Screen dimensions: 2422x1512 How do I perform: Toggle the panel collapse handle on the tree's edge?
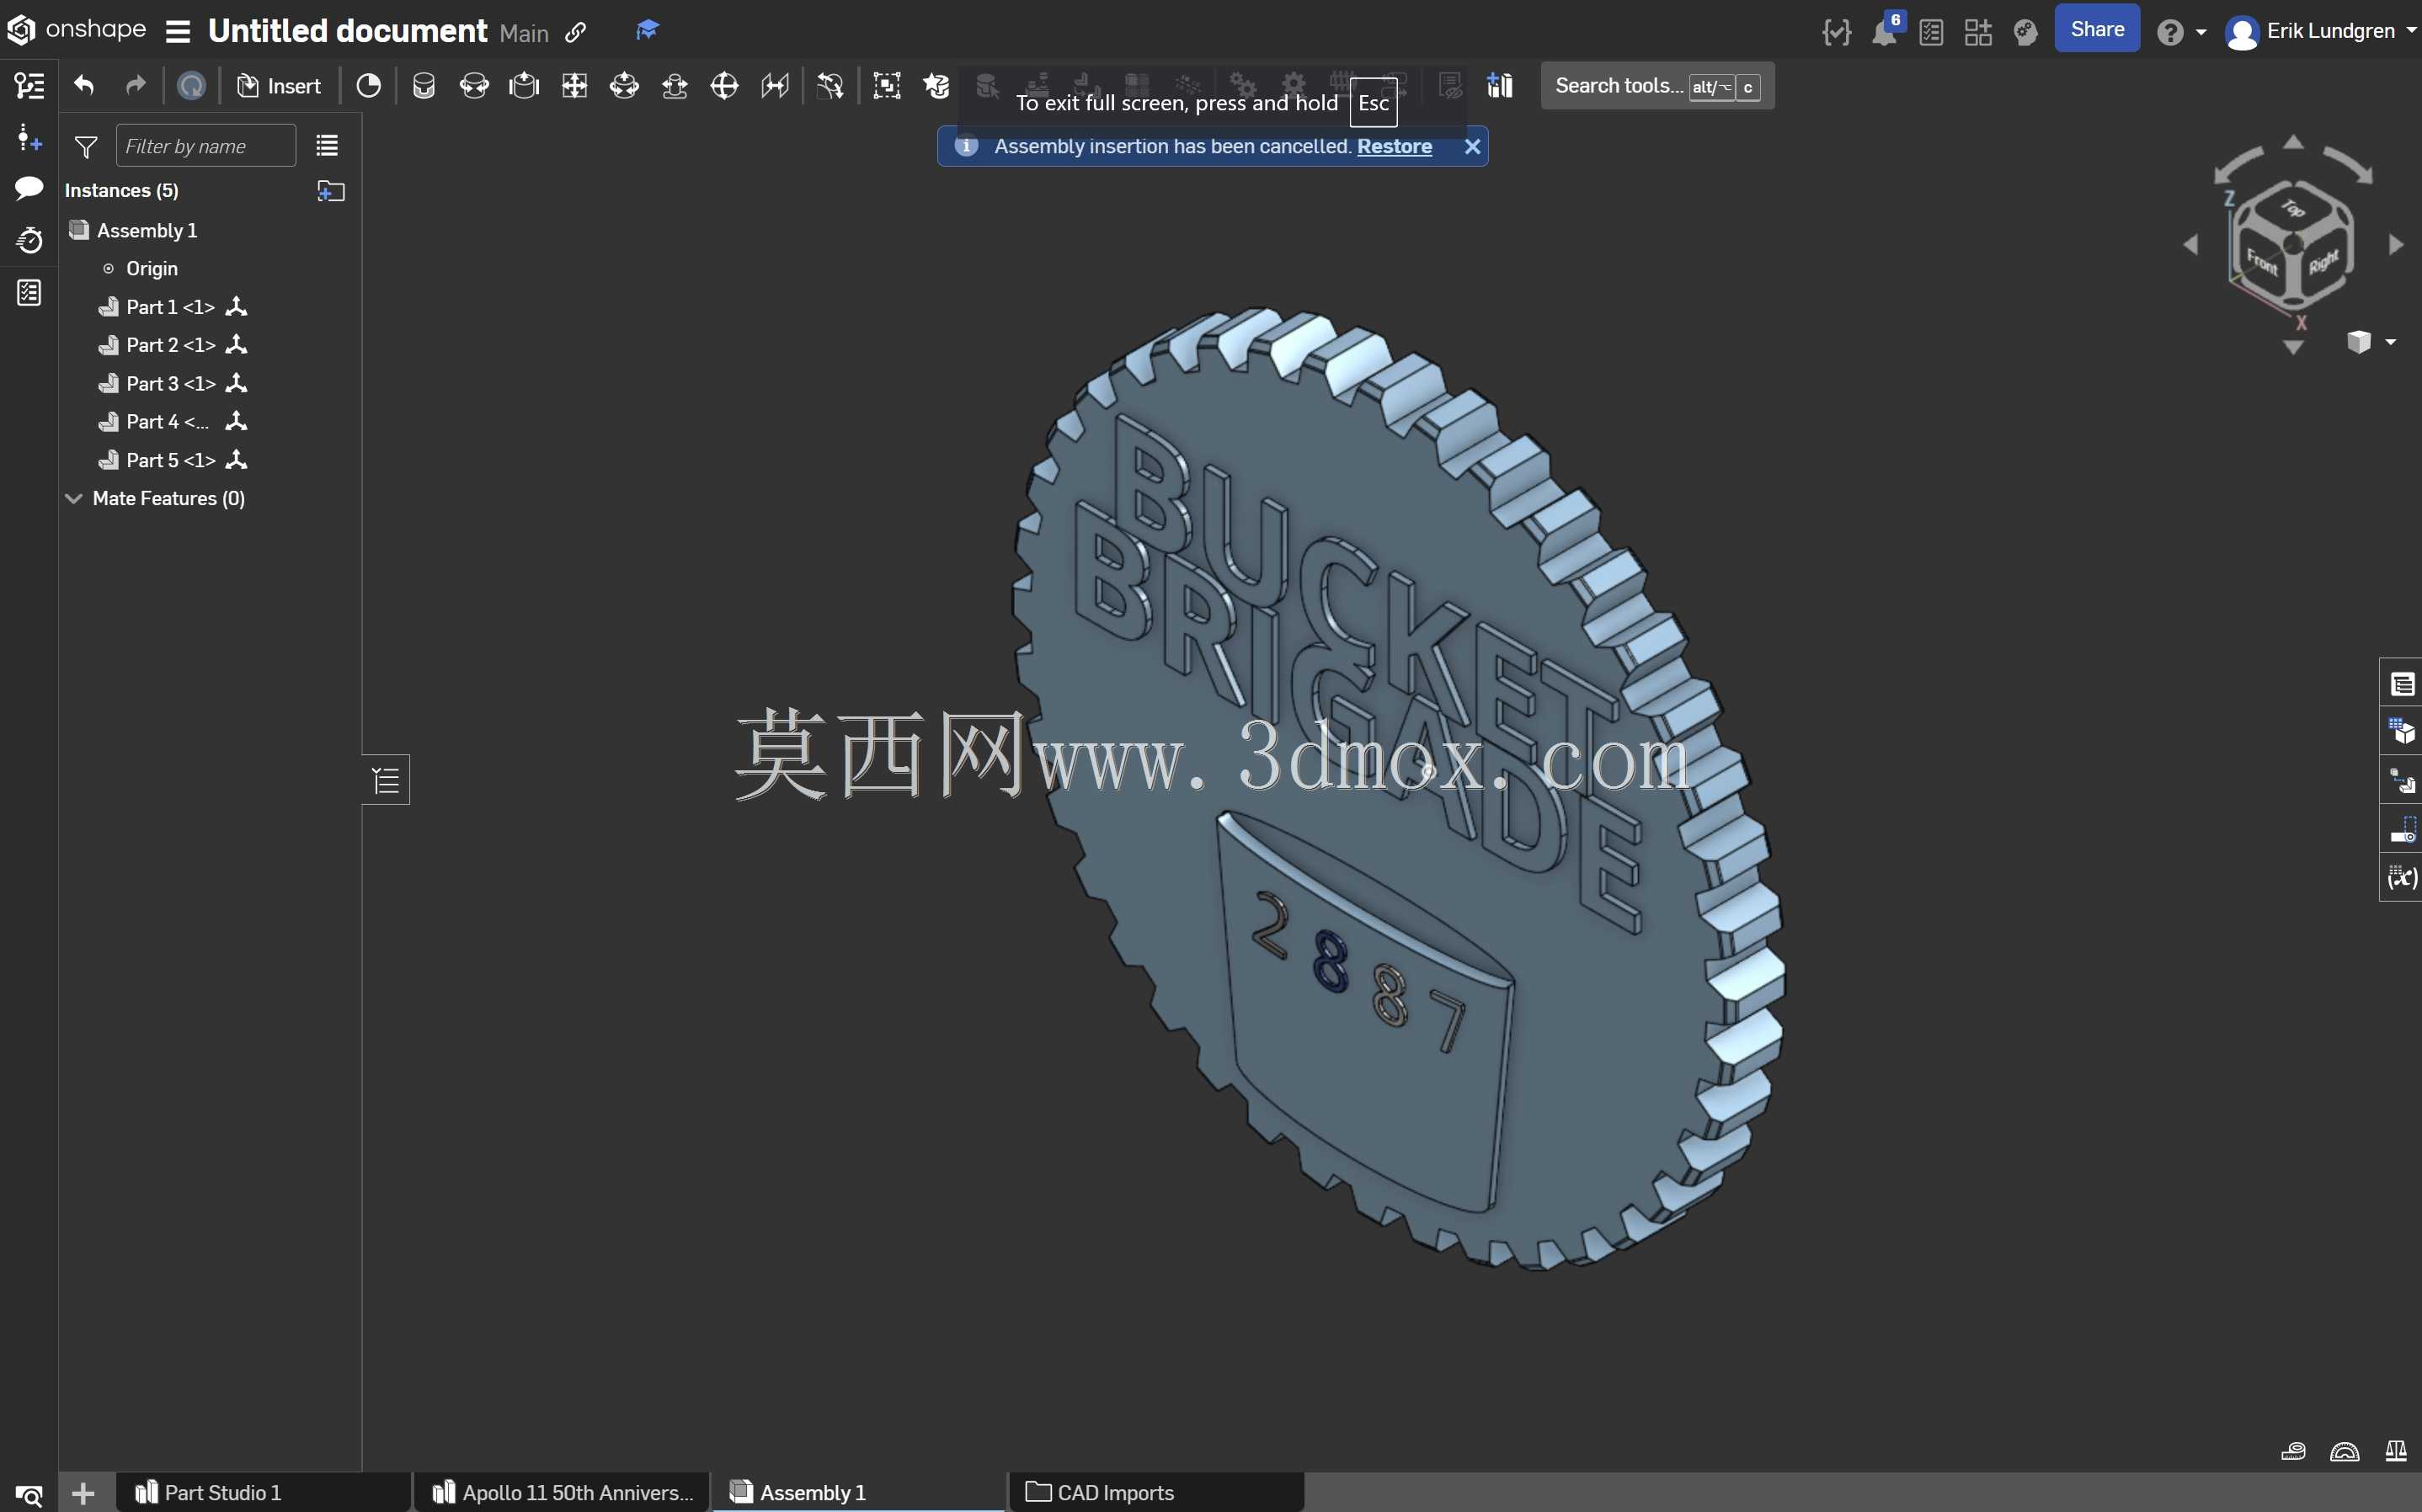(x=386, y=780)
